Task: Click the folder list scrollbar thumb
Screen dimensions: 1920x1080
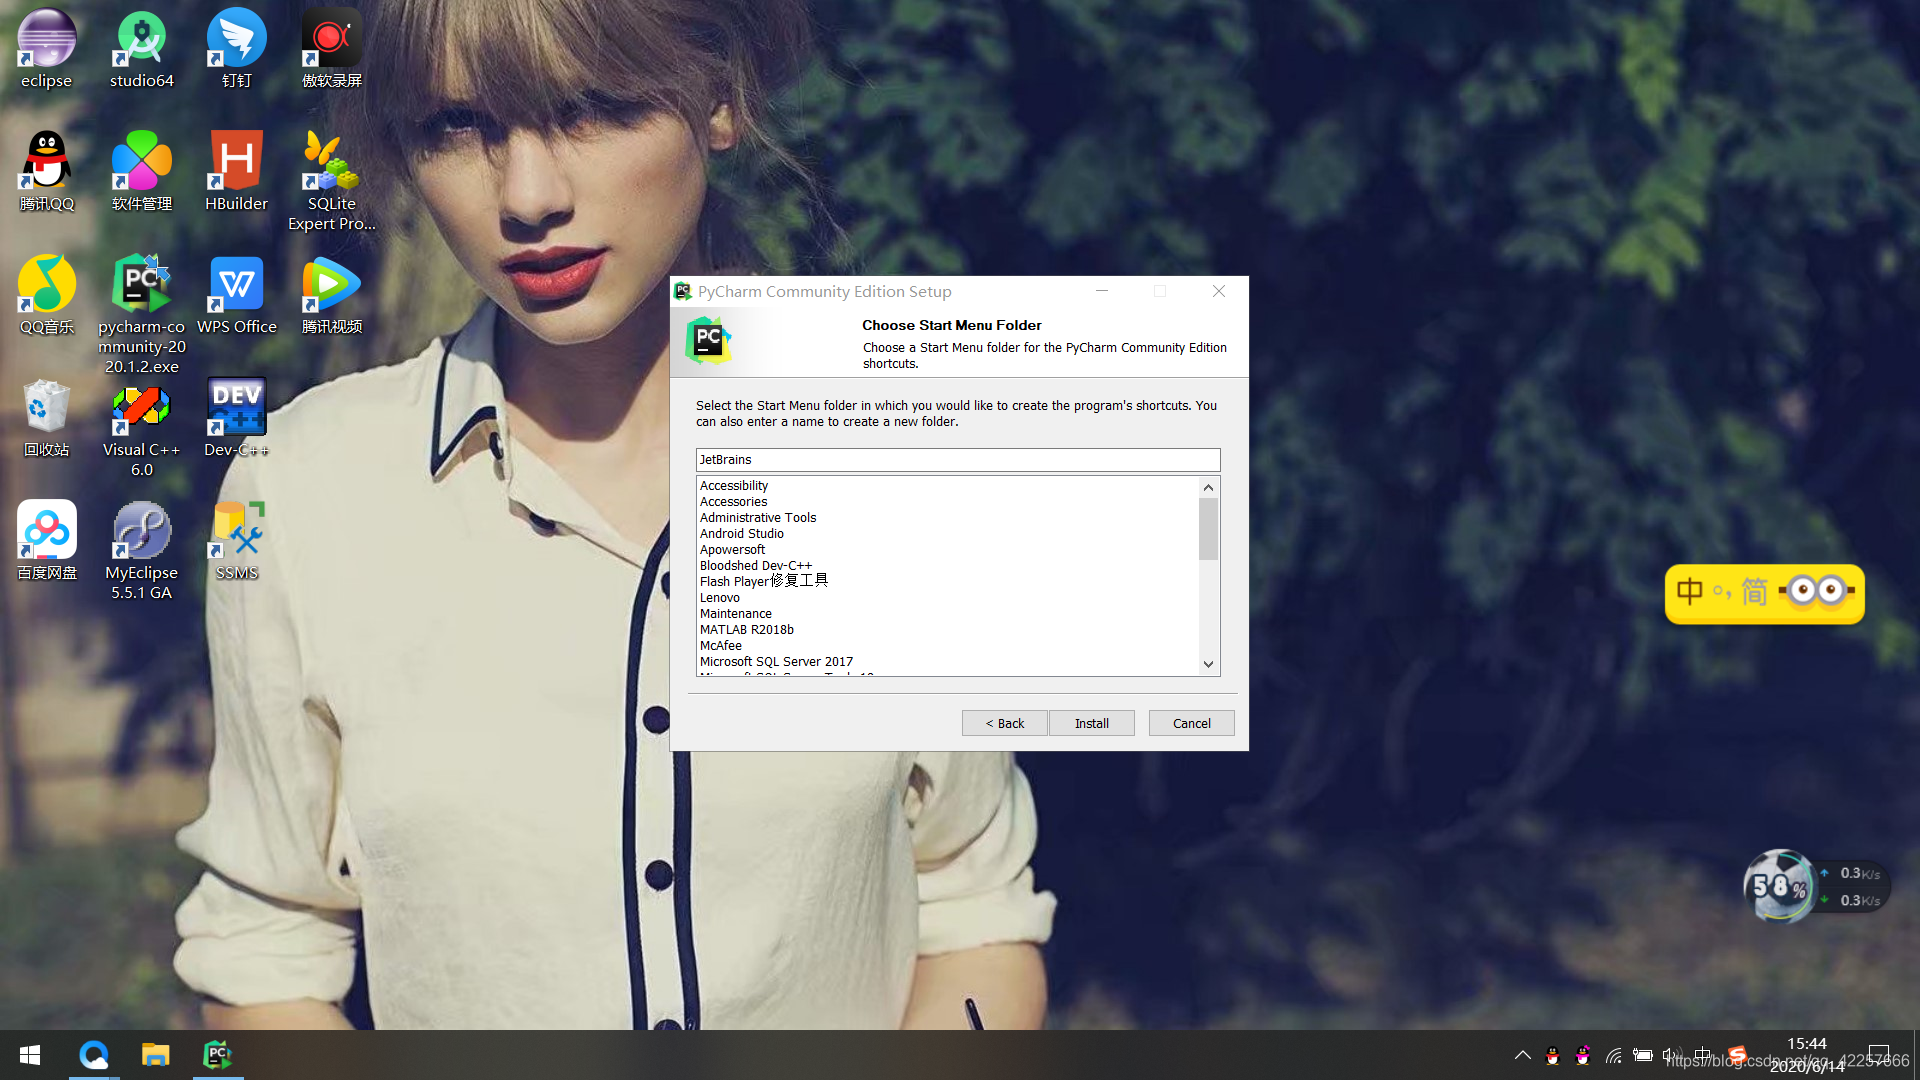Action: point(1208,528)
